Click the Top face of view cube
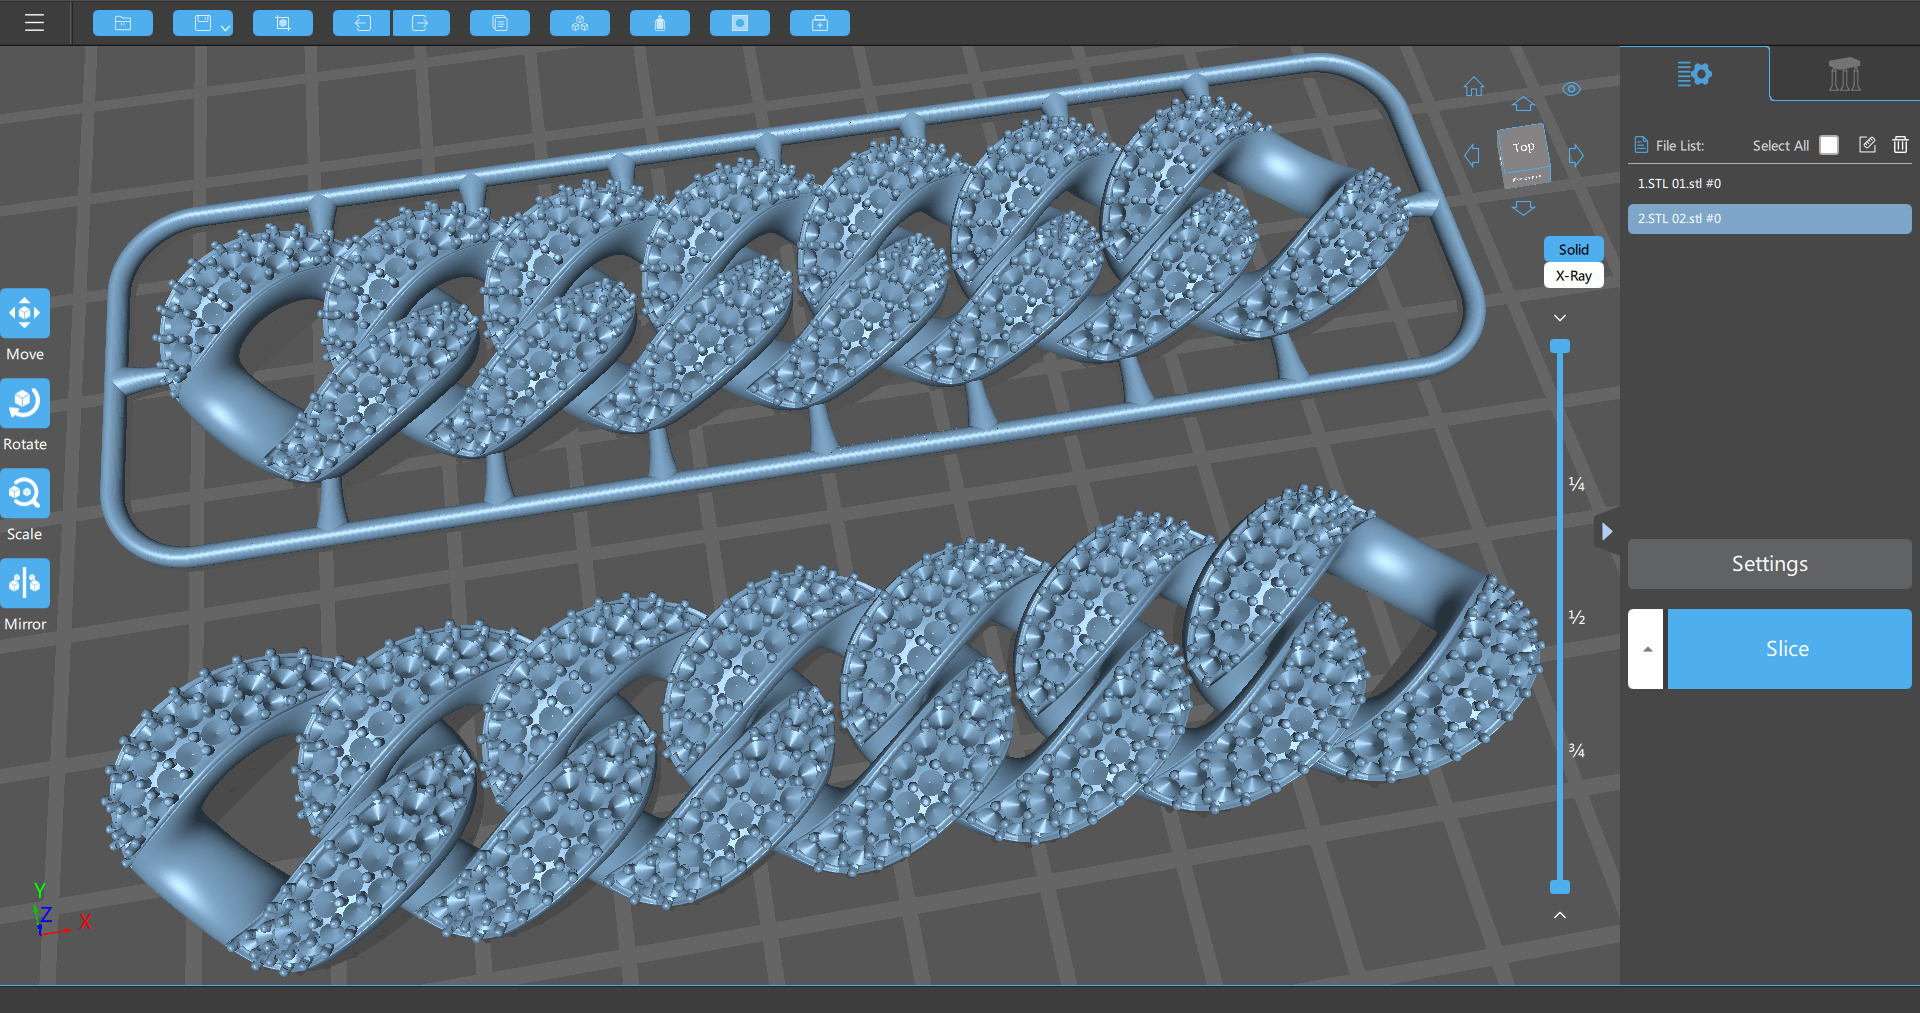1920x1013 pixels. tap(1523, 148)
